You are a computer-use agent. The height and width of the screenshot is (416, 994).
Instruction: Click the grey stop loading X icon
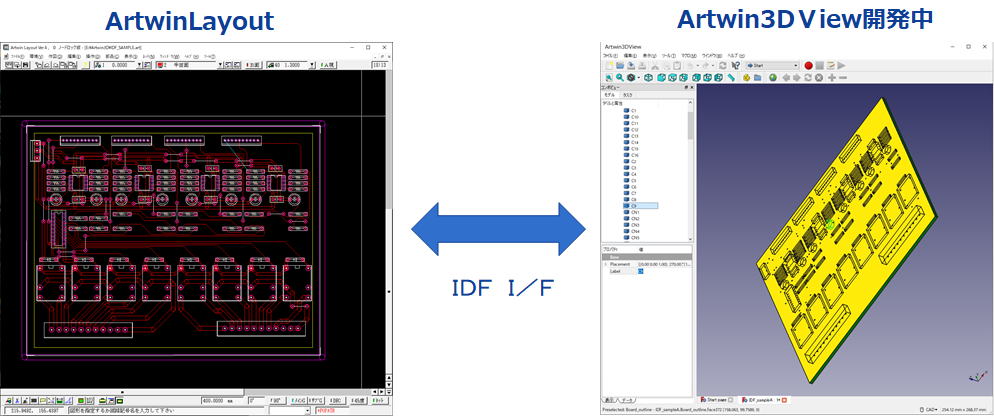819,77
